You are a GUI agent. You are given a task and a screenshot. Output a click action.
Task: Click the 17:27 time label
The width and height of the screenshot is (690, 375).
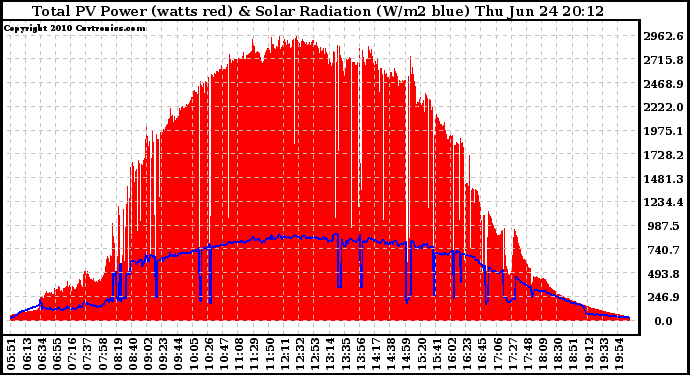point(514,354)
